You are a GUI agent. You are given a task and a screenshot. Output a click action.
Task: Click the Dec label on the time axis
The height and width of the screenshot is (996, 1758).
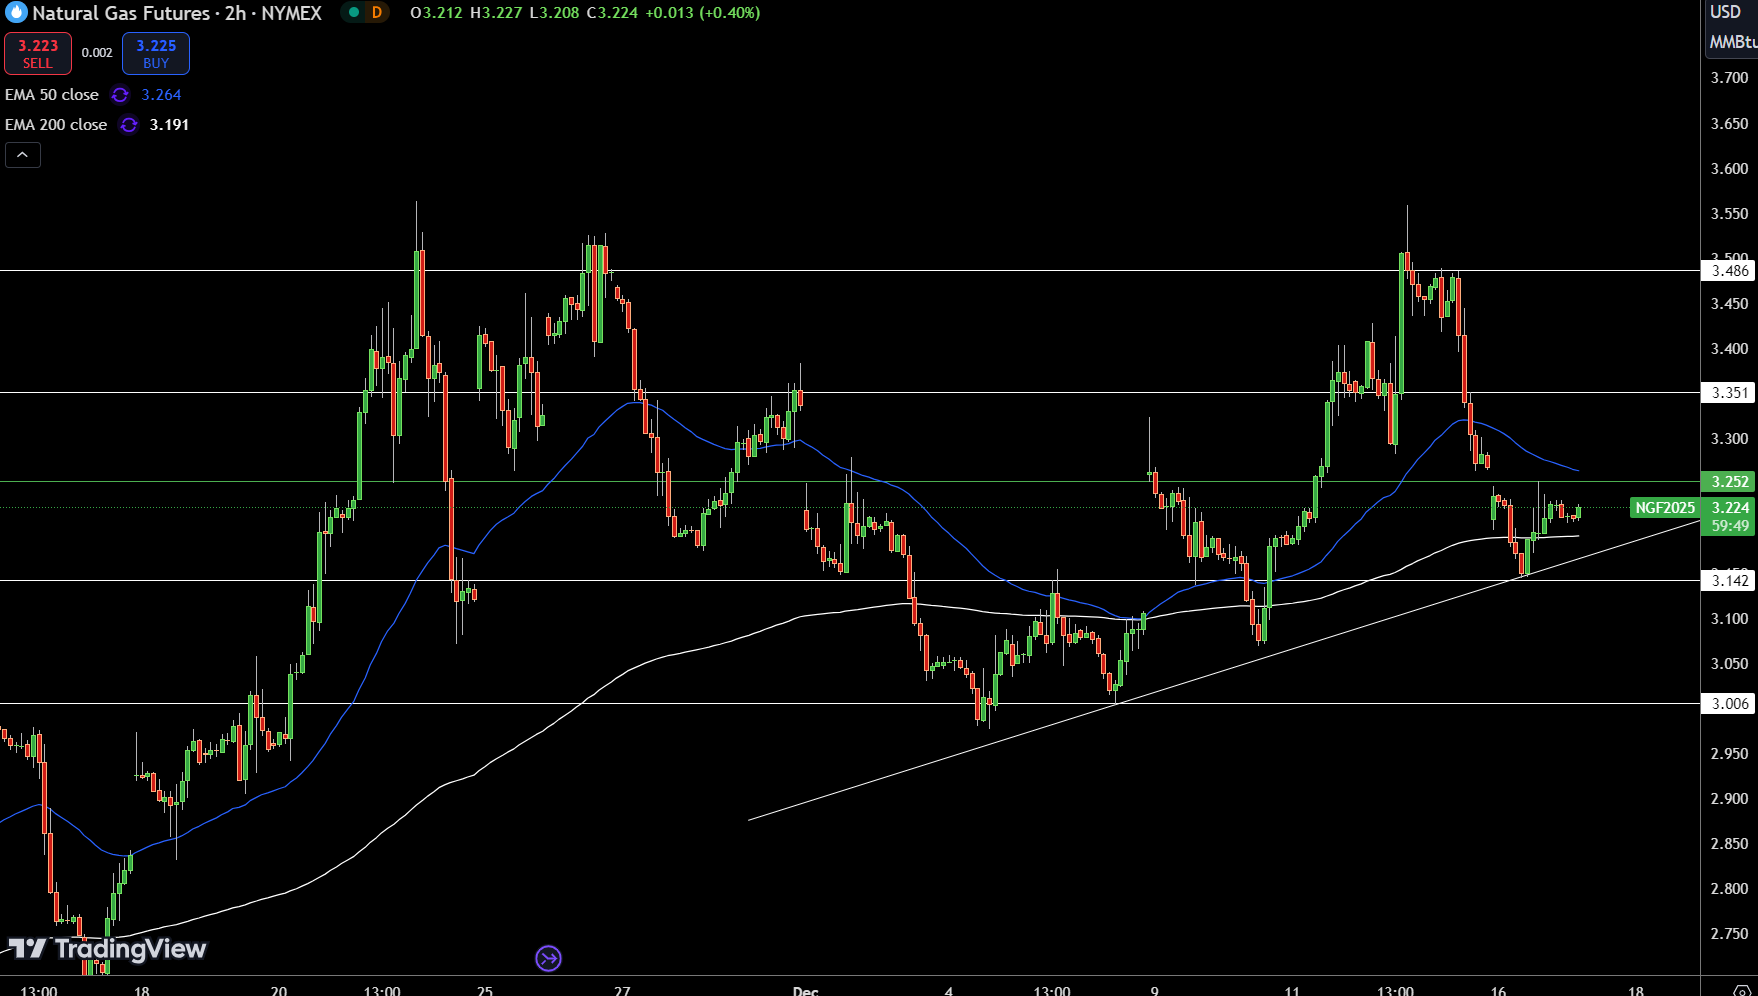(805, 991)
